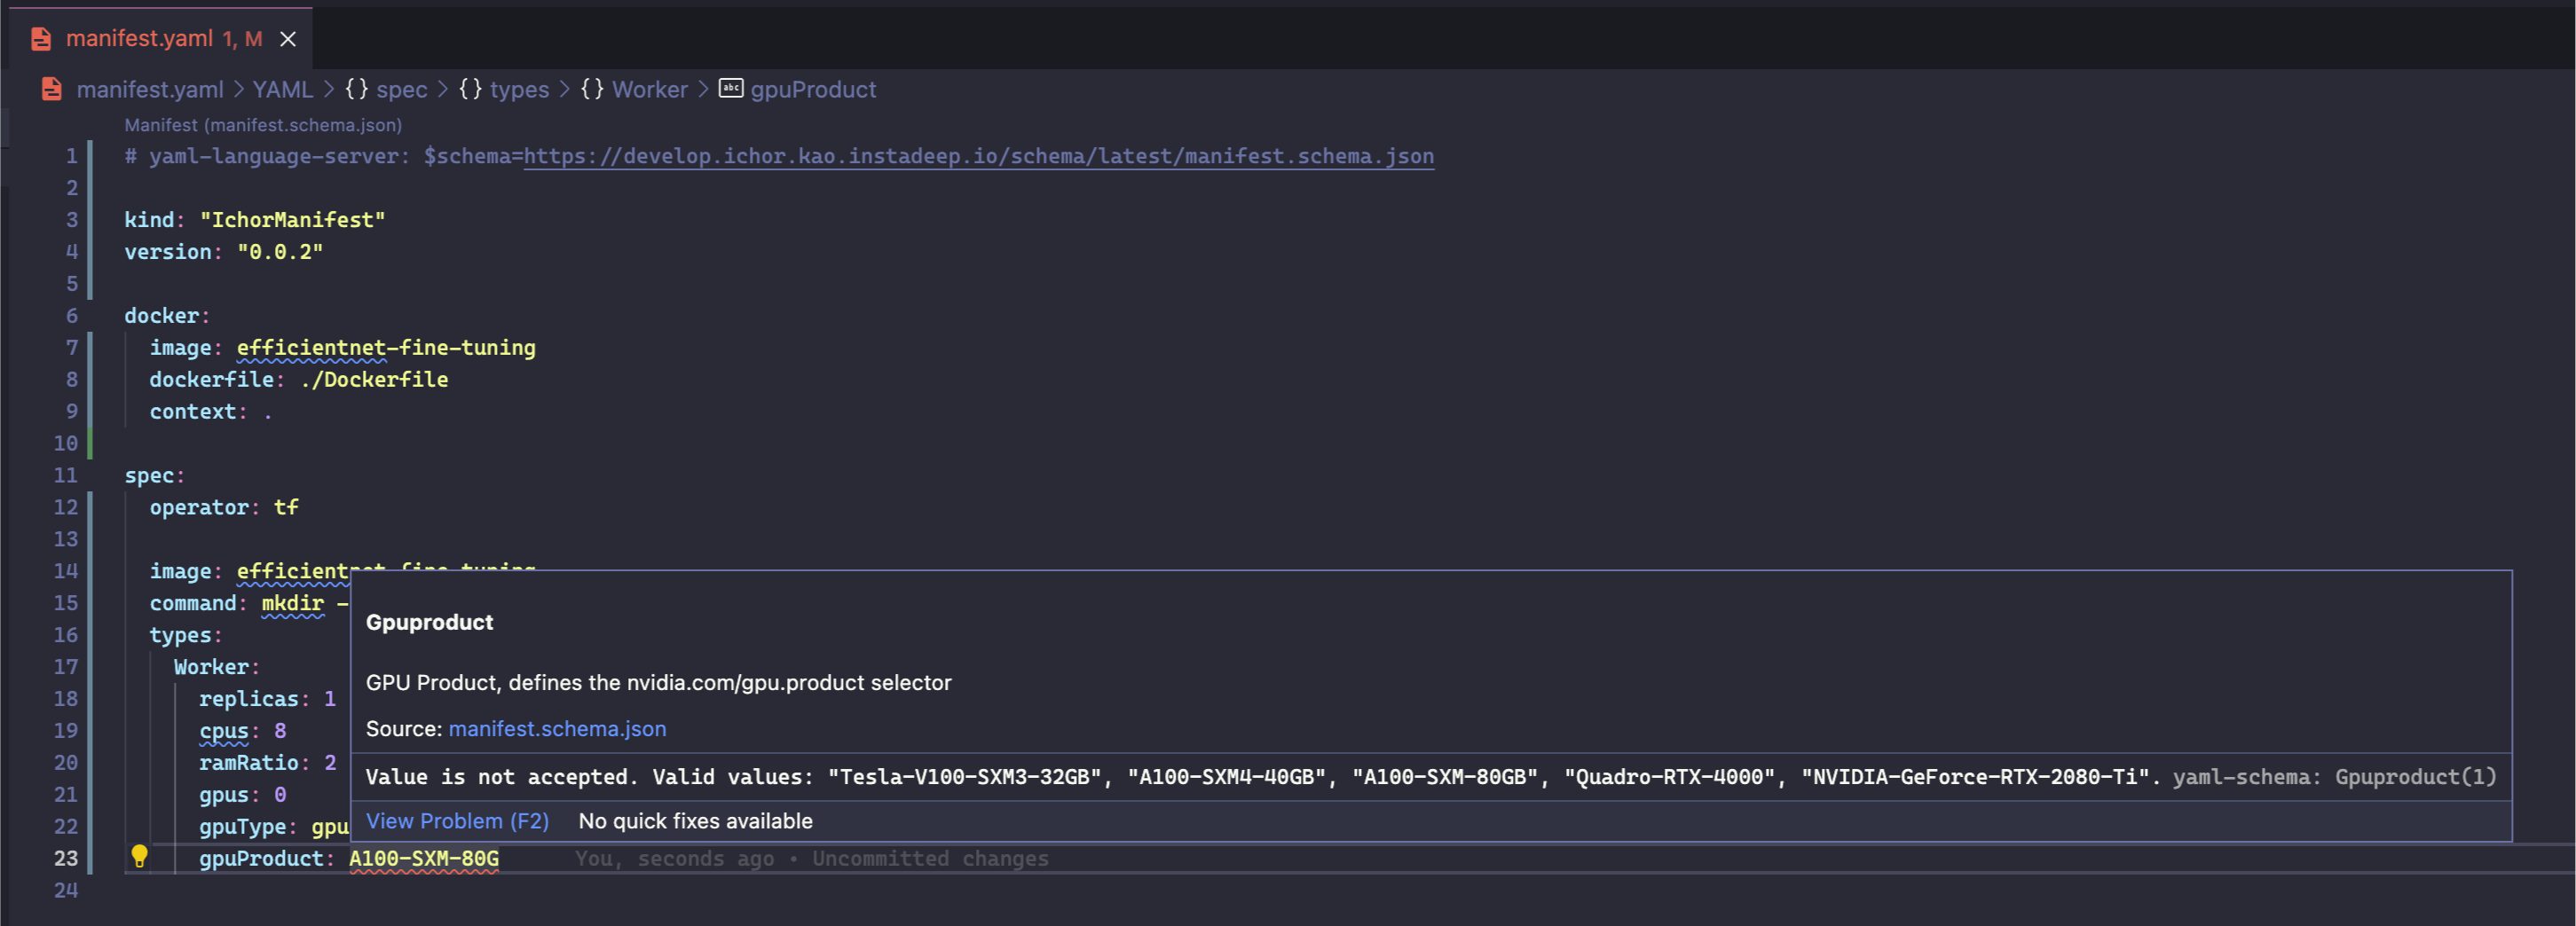Screen dimensions: 2576x926
Task: Expand chevron after YAML breadcrumb
Action: coord(328,89)
